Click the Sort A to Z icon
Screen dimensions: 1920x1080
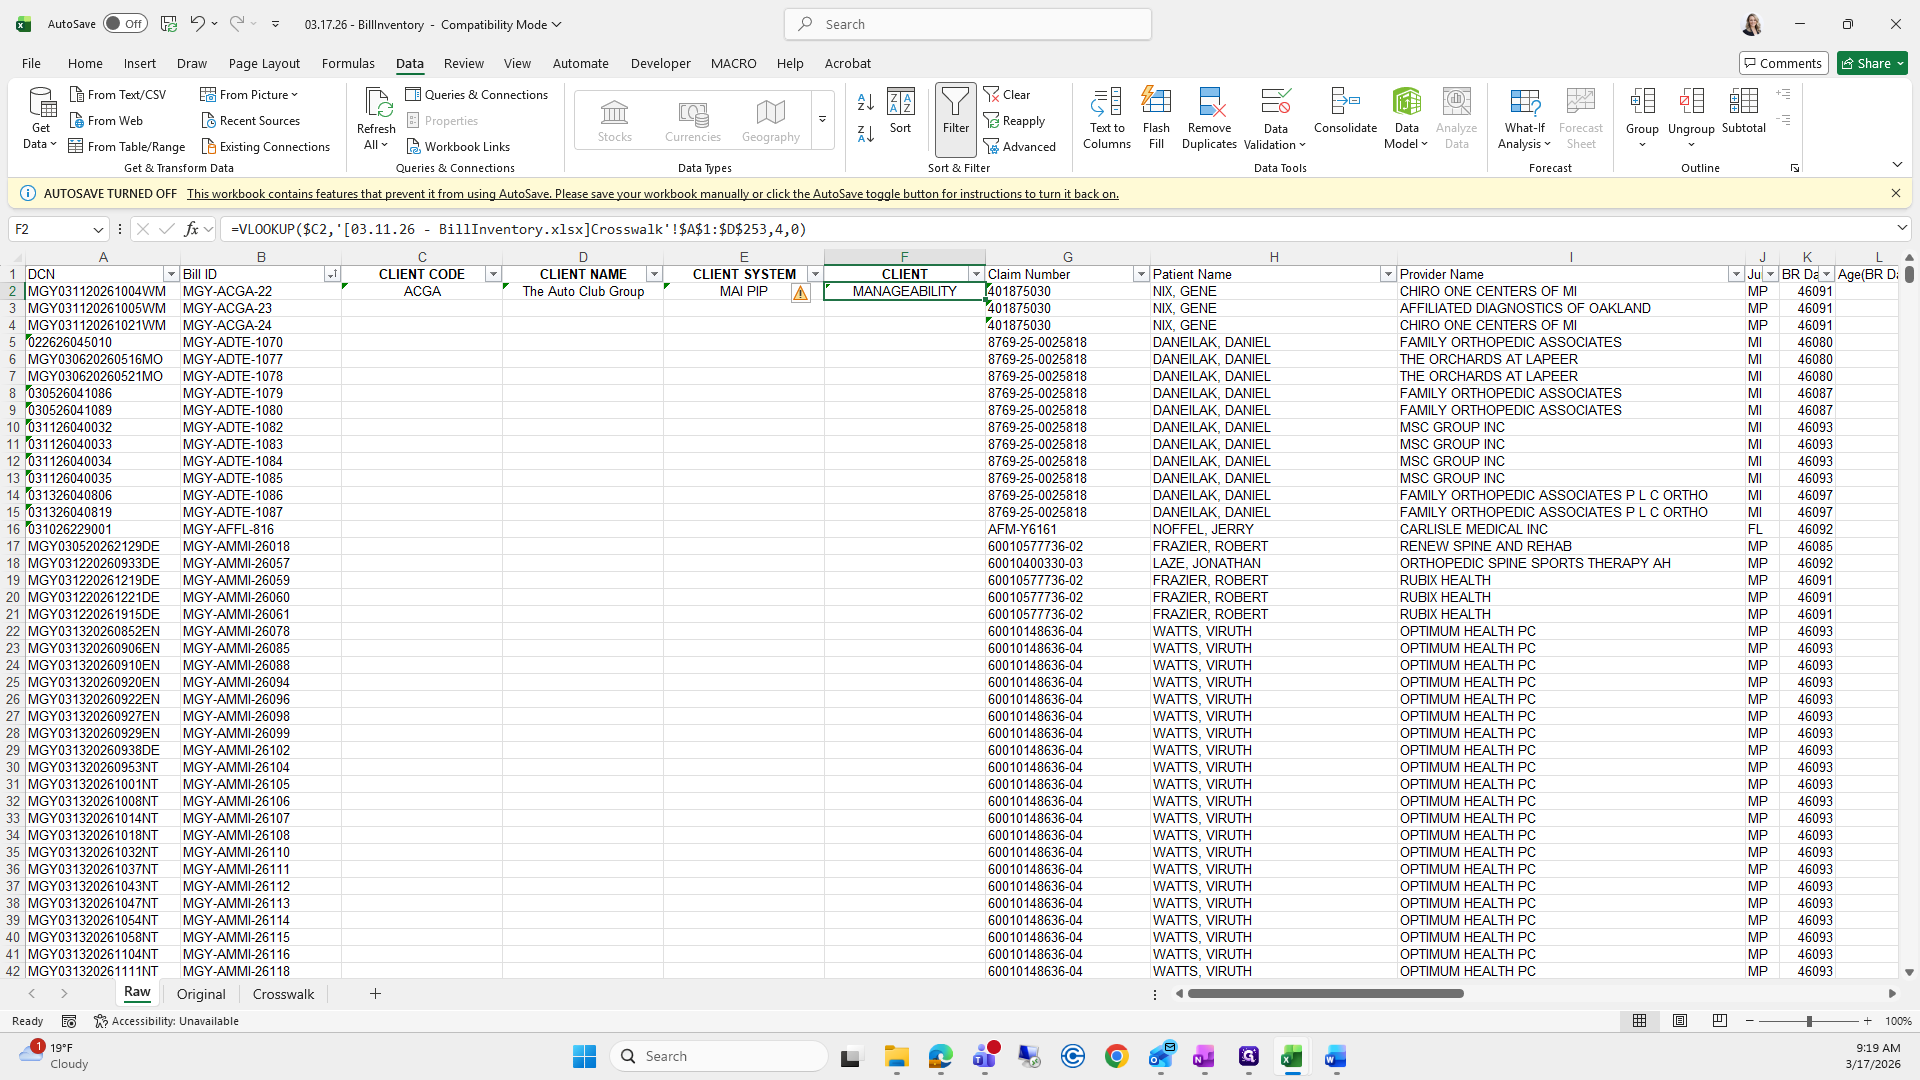(866, 102)
